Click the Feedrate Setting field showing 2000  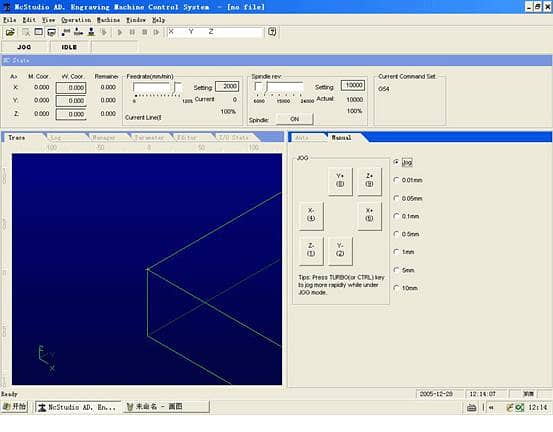[x=227, y=86]
